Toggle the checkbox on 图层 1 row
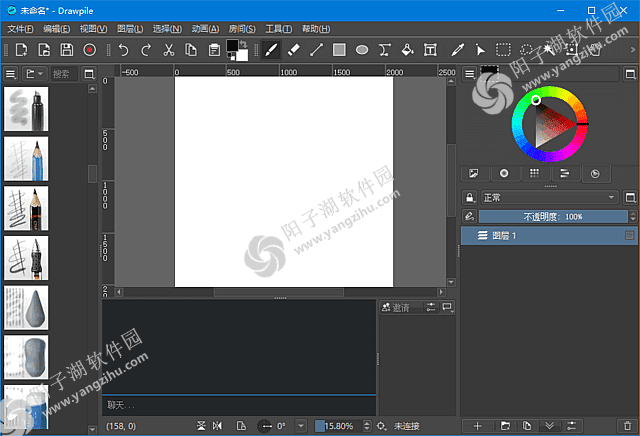The width and height of the screenshot is (640, 436). click(x=629, y=236)
